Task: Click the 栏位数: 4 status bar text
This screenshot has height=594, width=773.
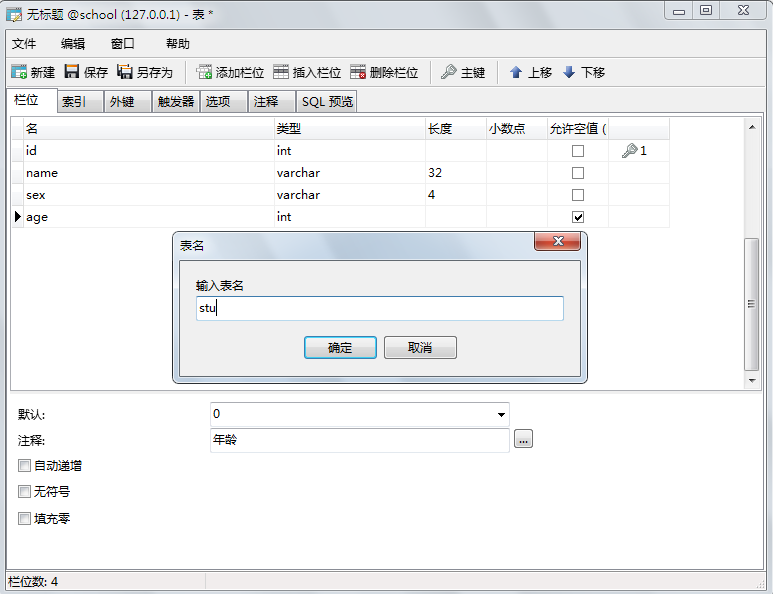Action: click(x=33, y=582)
